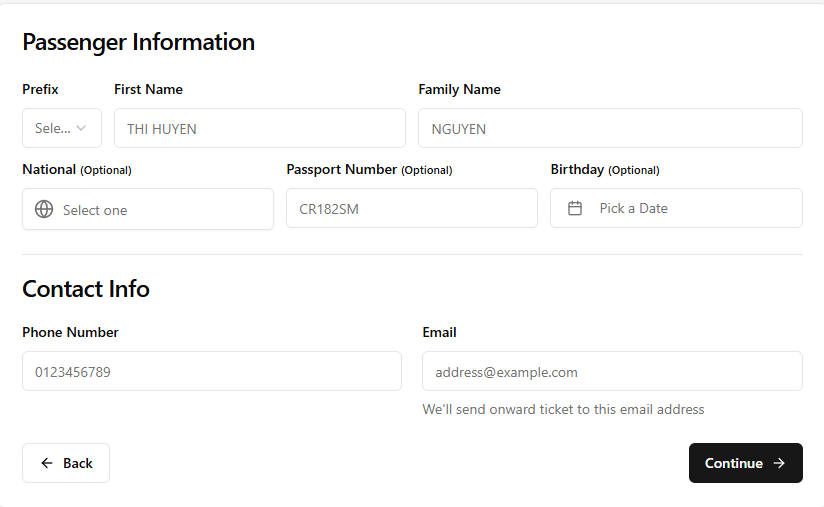The height and width of the screenshot is (507, 824).
Task: Open the National Select one dropdown
Action: pos(148,209)
